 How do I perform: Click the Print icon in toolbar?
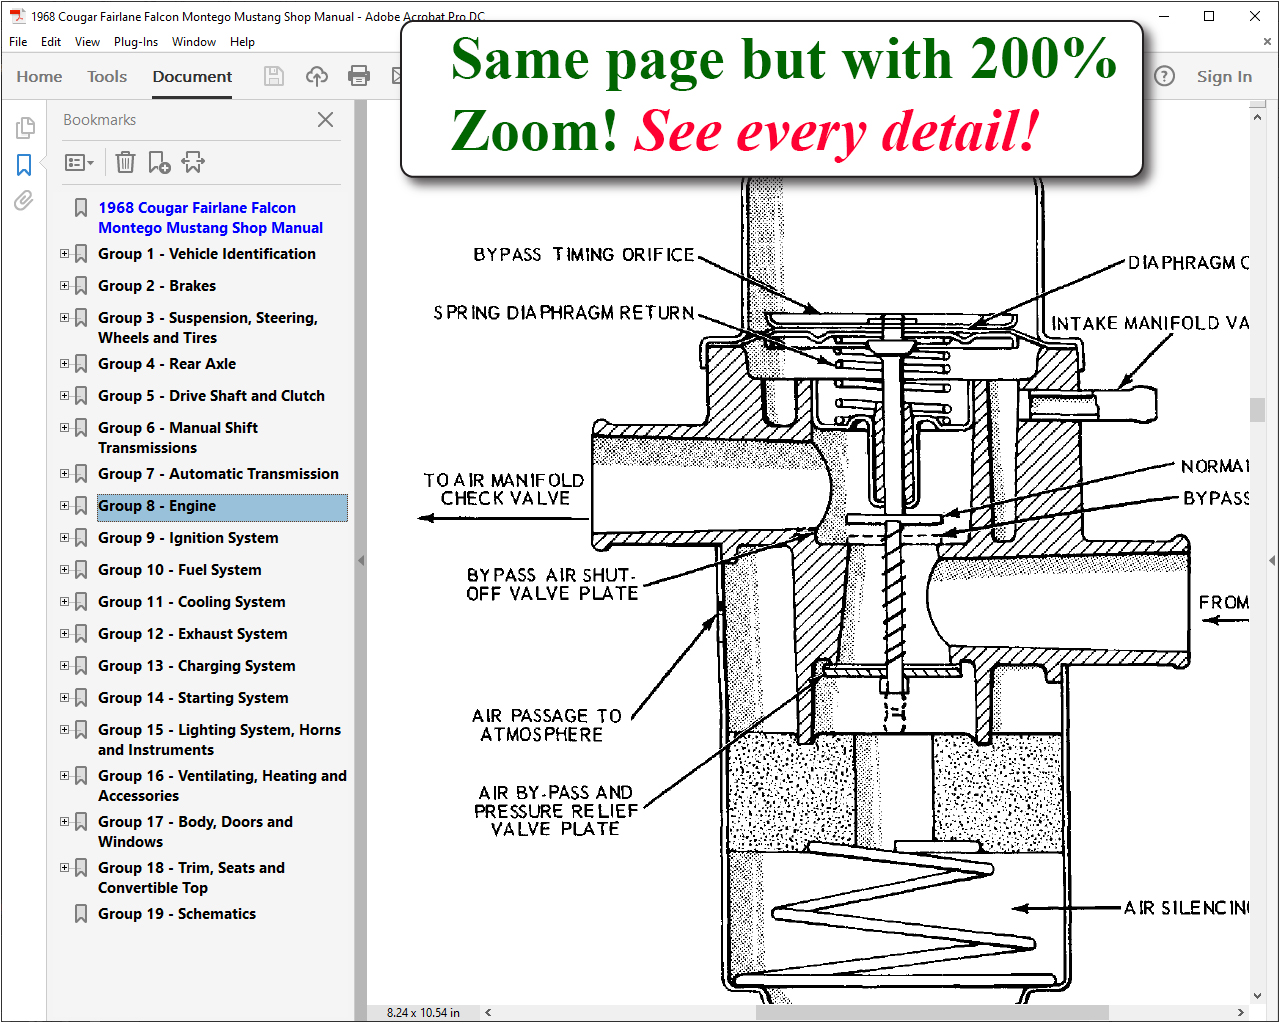tap(359, 76)
